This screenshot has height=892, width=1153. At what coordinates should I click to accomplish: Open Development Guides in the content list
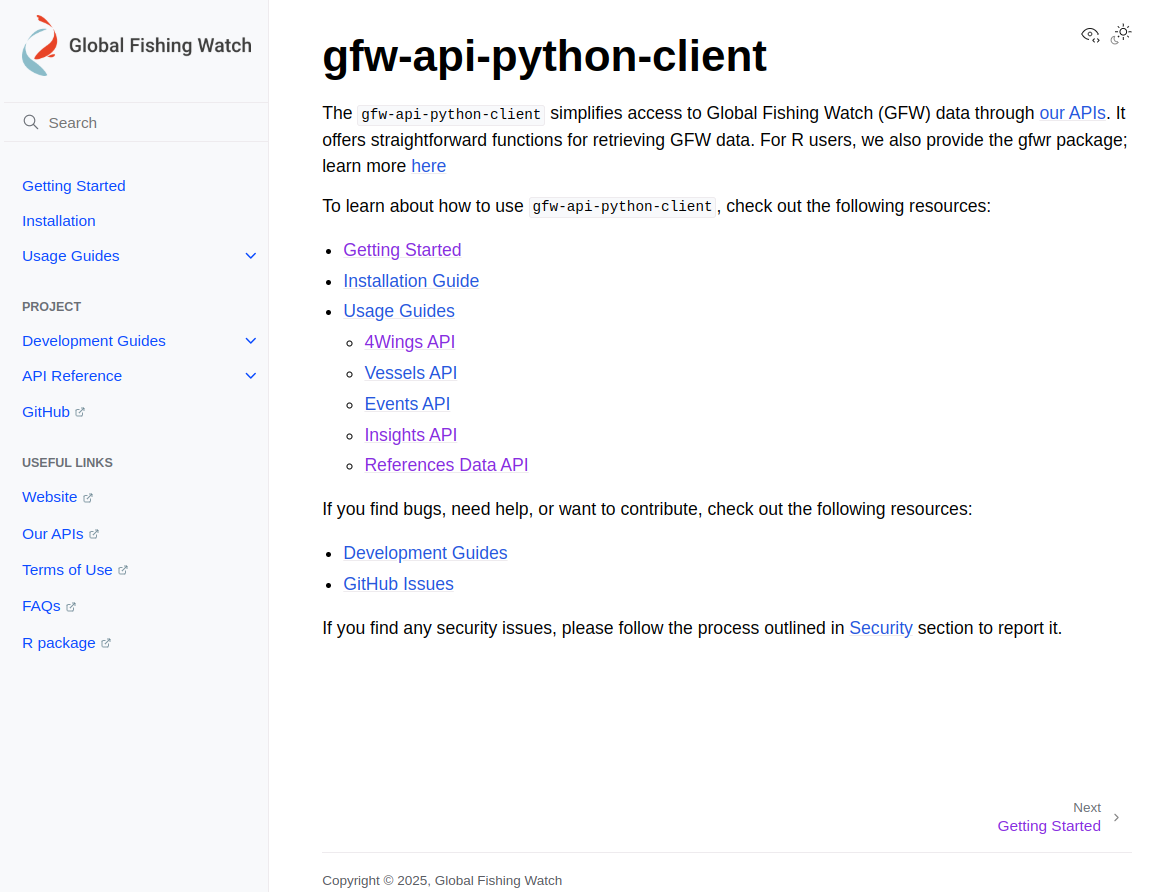[x=425, y=553]
